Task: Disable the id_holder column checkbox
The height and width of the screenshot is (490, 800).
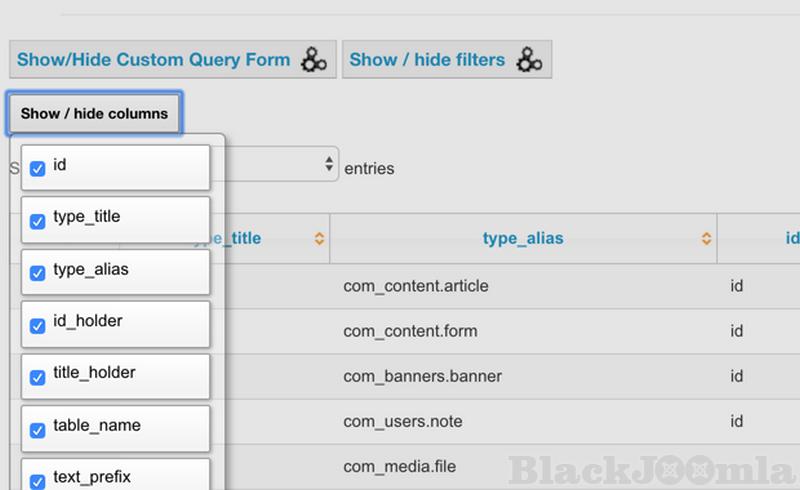Action: coord(38,325)
